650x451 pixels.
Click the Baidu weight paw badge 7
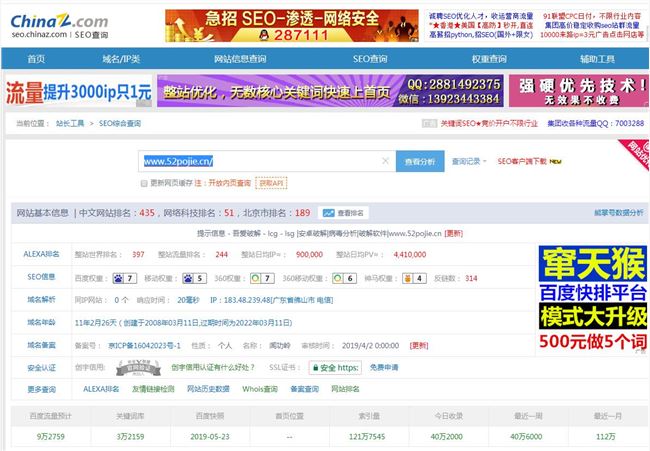[124, 278]
